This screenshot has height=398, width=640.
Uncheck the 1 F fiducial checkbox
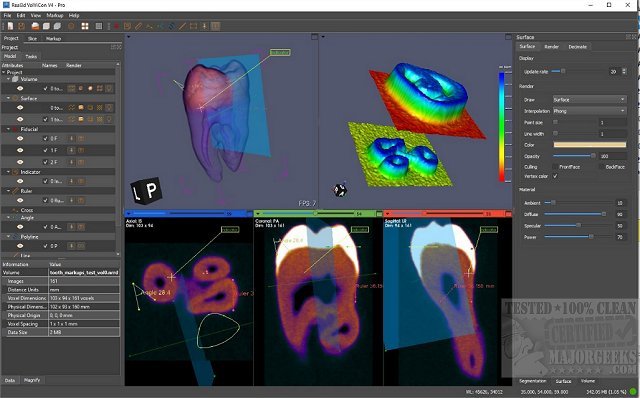click(x=46, y=150)
